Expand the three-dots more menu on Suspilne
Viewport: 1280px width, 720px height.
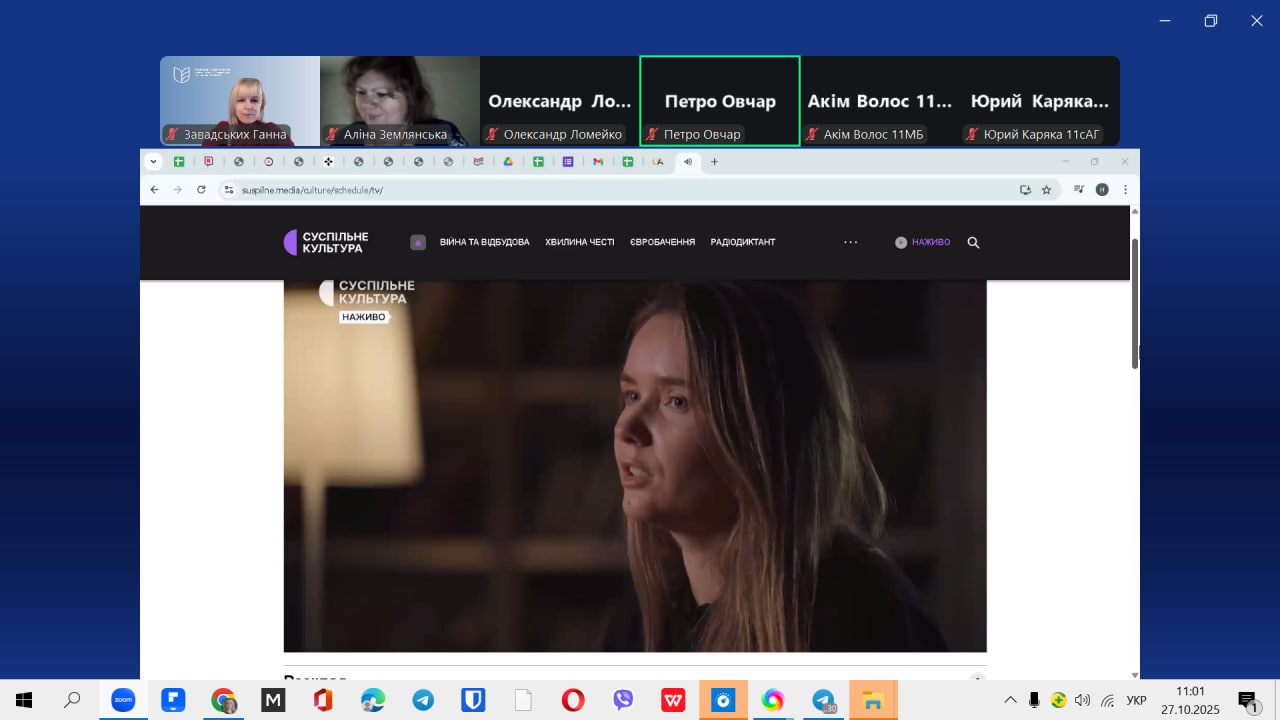tap(850, 242)
